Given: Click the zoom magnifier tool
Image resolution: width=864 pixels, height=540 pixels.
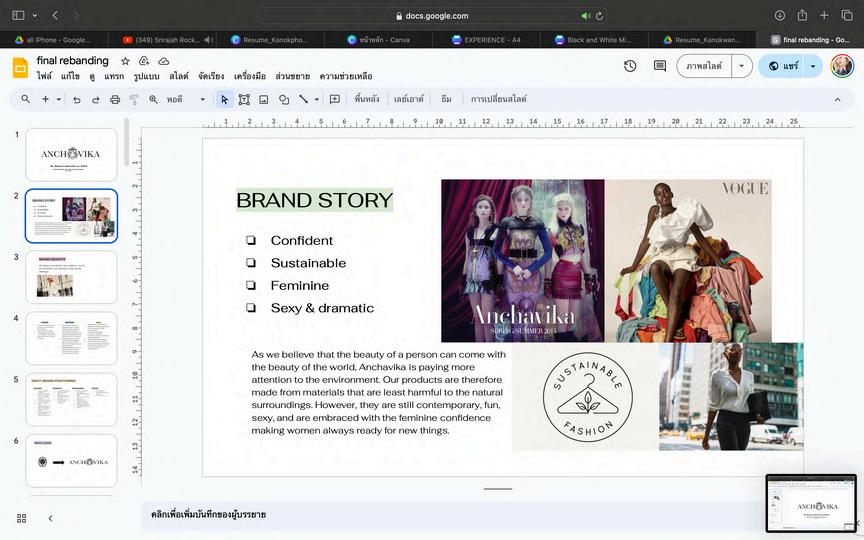Looking at the screenshot, I should (x=153, y=99).
